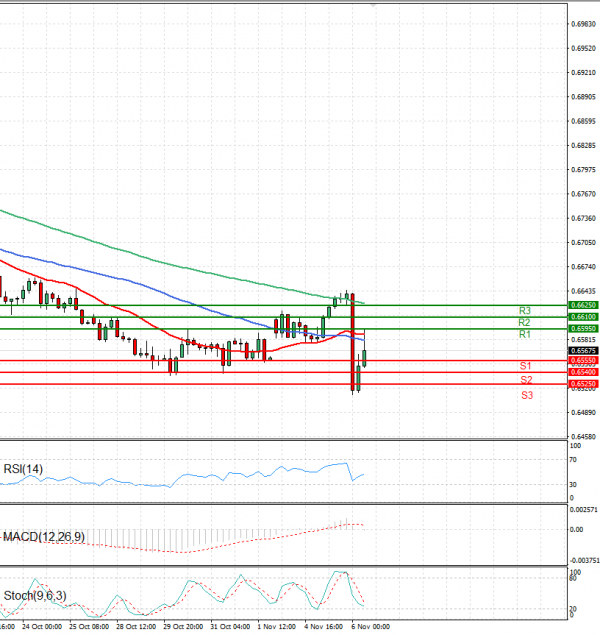The width and height of the screenshot is (600, 635).
Task: Click the 0.64890 price axis value
Action: point(583,413)
